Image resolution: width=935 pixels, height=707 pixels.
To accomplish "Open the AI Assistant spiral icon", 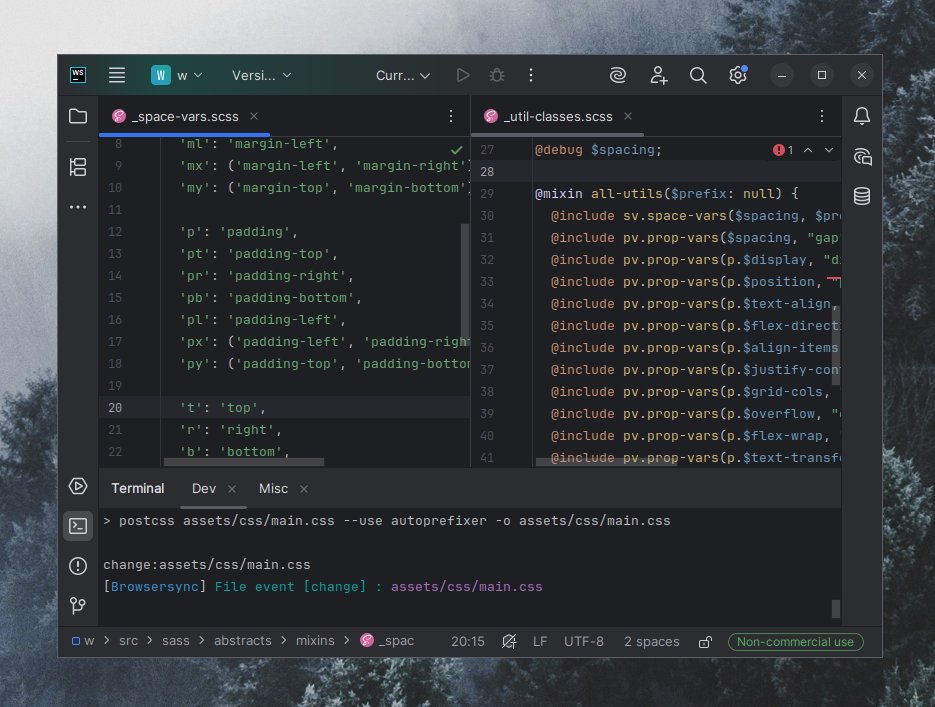I will [x=618, y=75].
